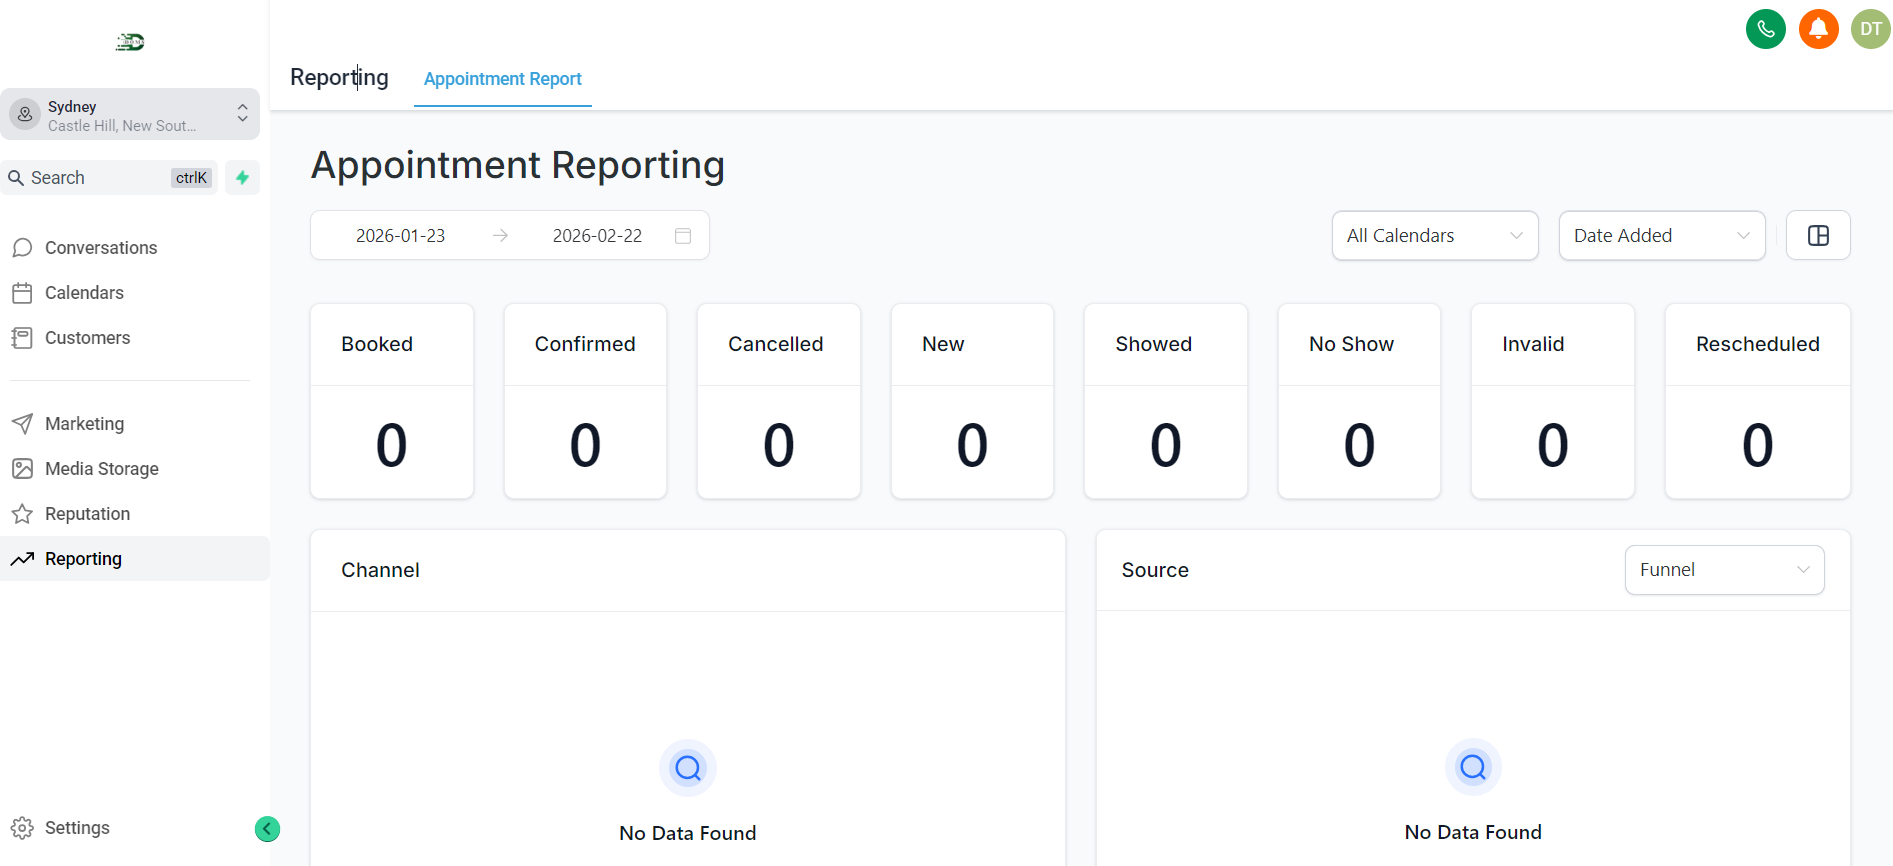Collapse sidebar with green arrow button
The width and height of the screenshot is (1893, 866).
(267, 829)
